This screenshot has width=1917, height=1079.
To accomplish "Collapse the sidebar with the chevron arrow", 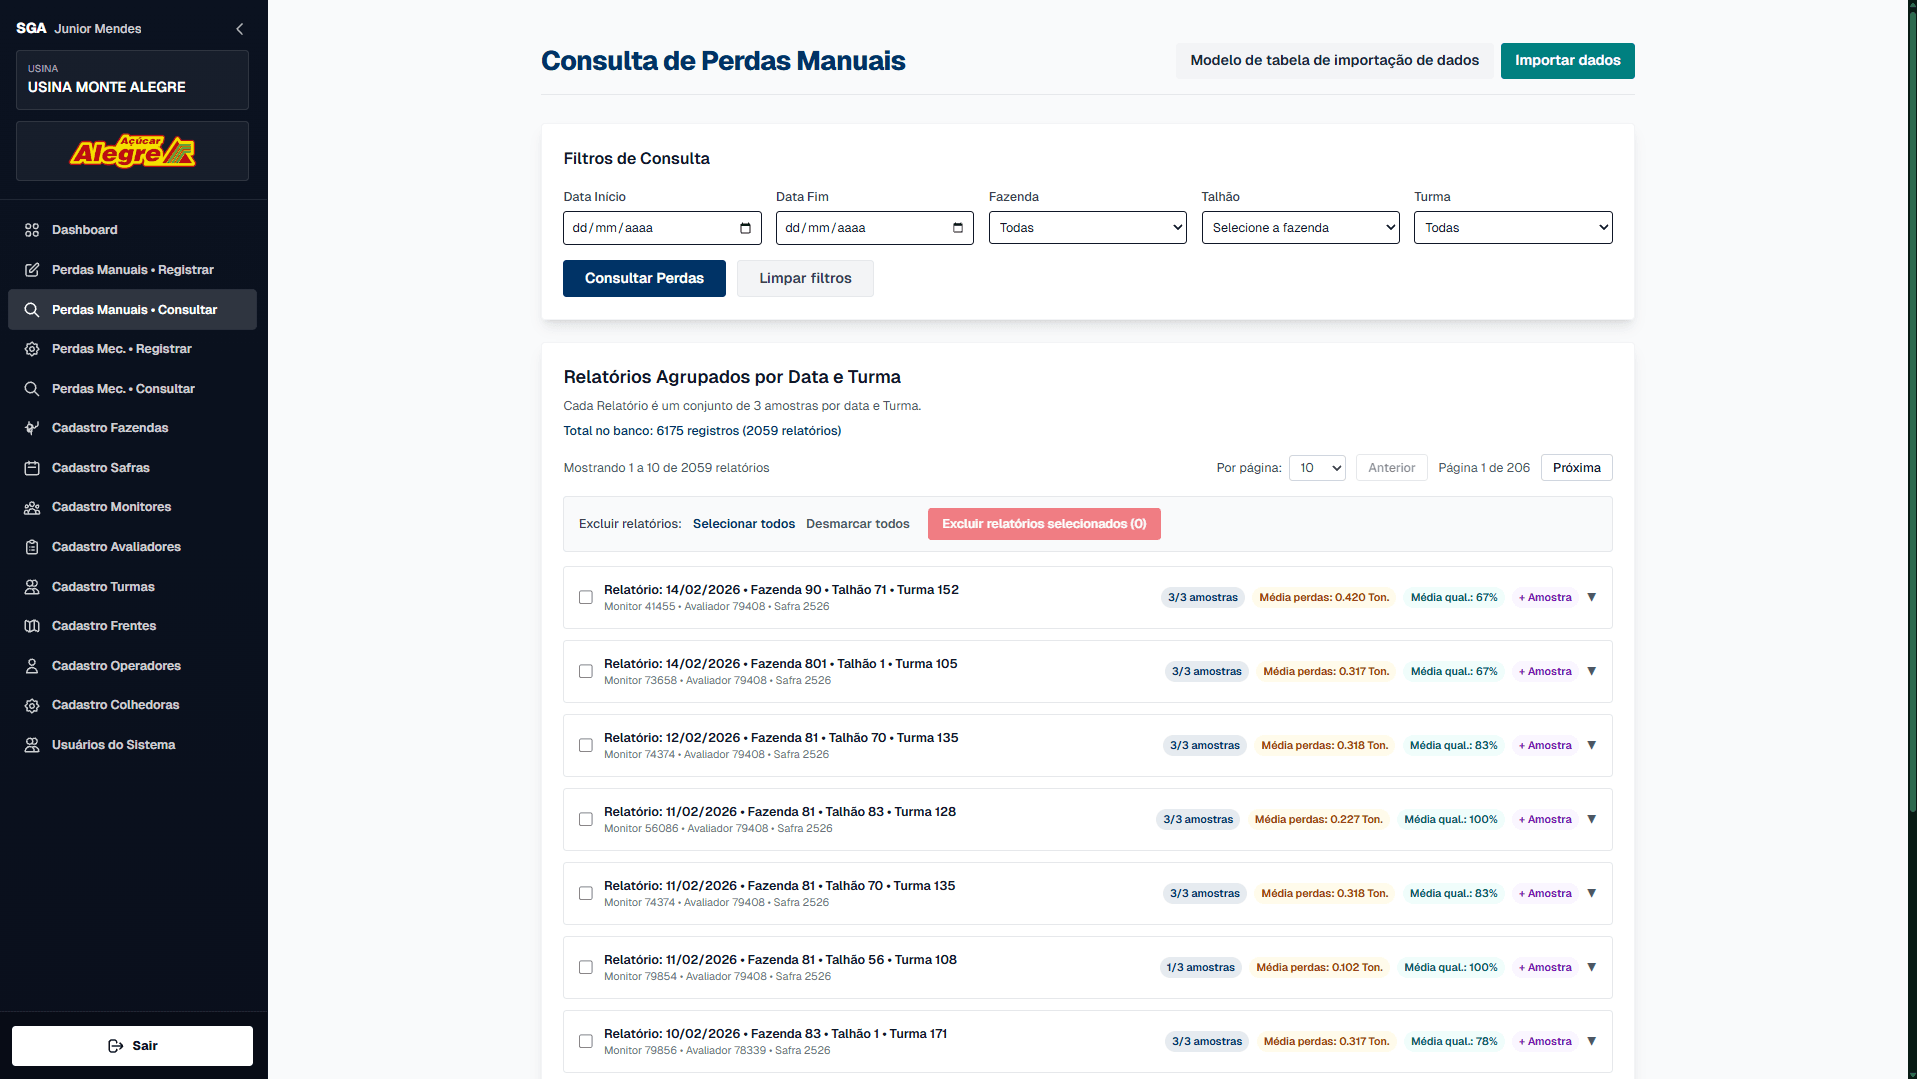I will pos(239,29).
